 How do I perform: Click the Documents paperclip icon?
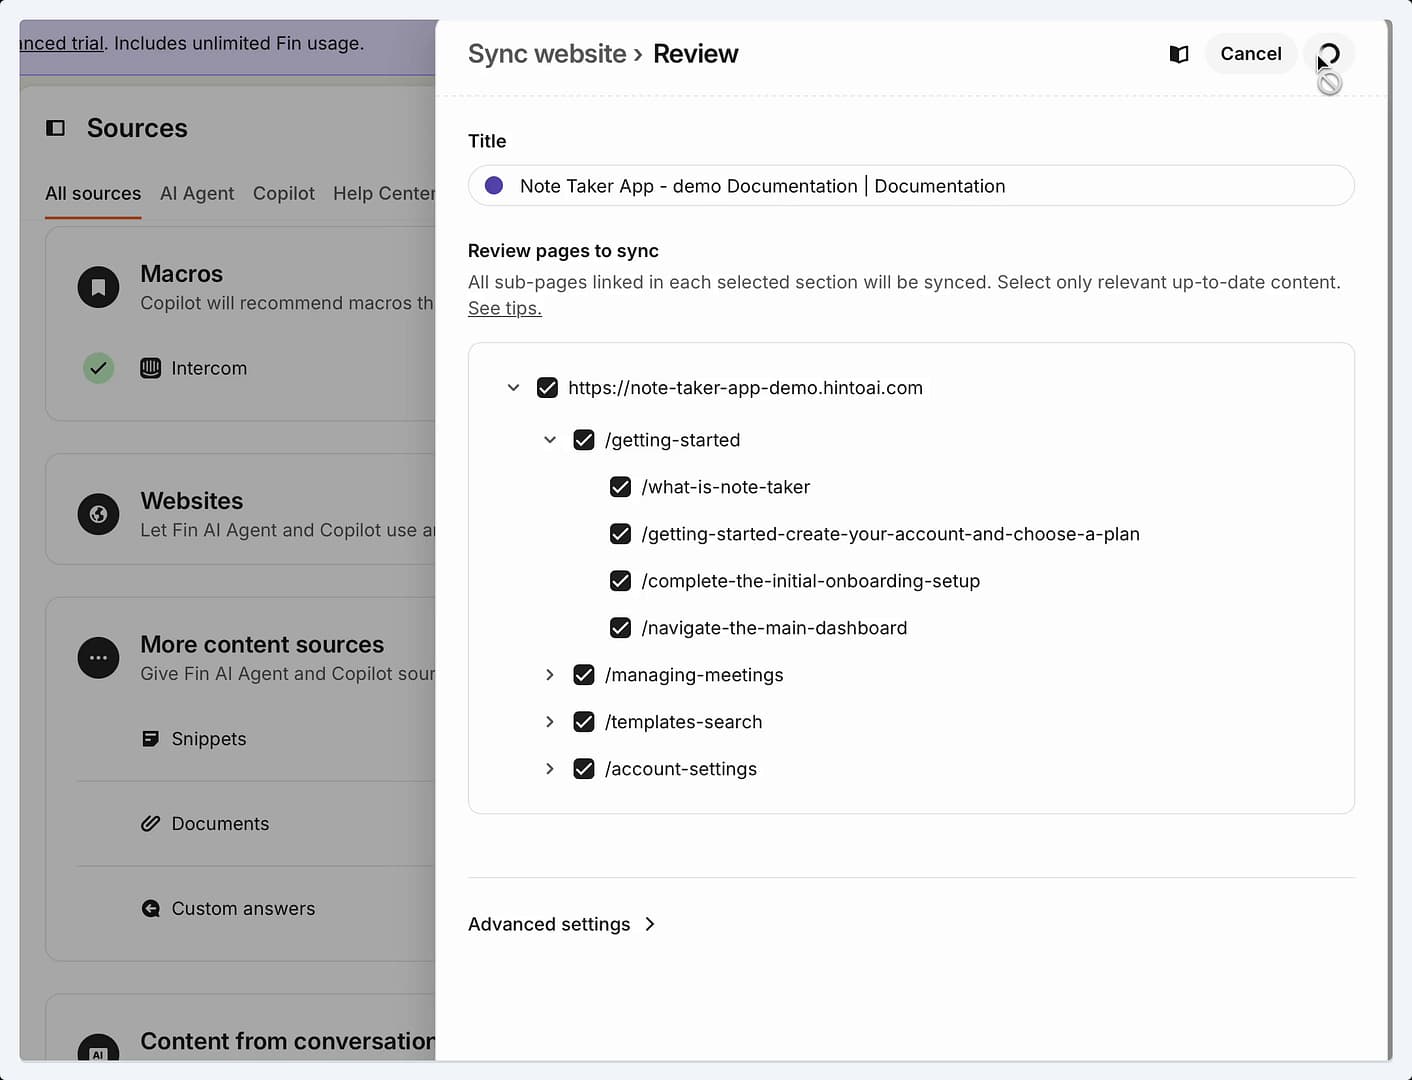point(151,824)
